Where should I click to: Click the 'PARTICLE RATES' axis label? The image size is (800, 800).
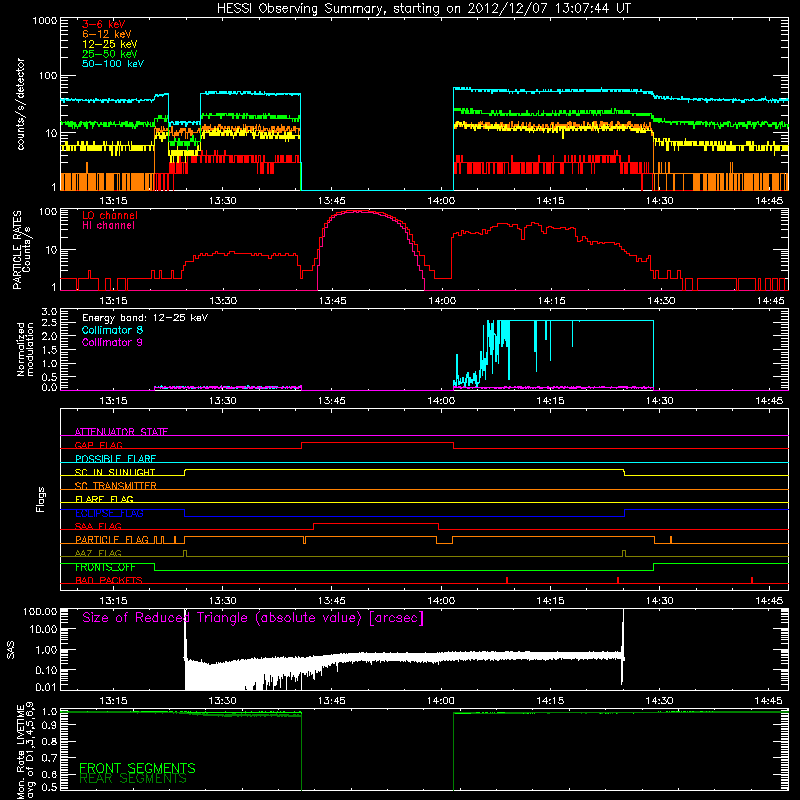18,250
